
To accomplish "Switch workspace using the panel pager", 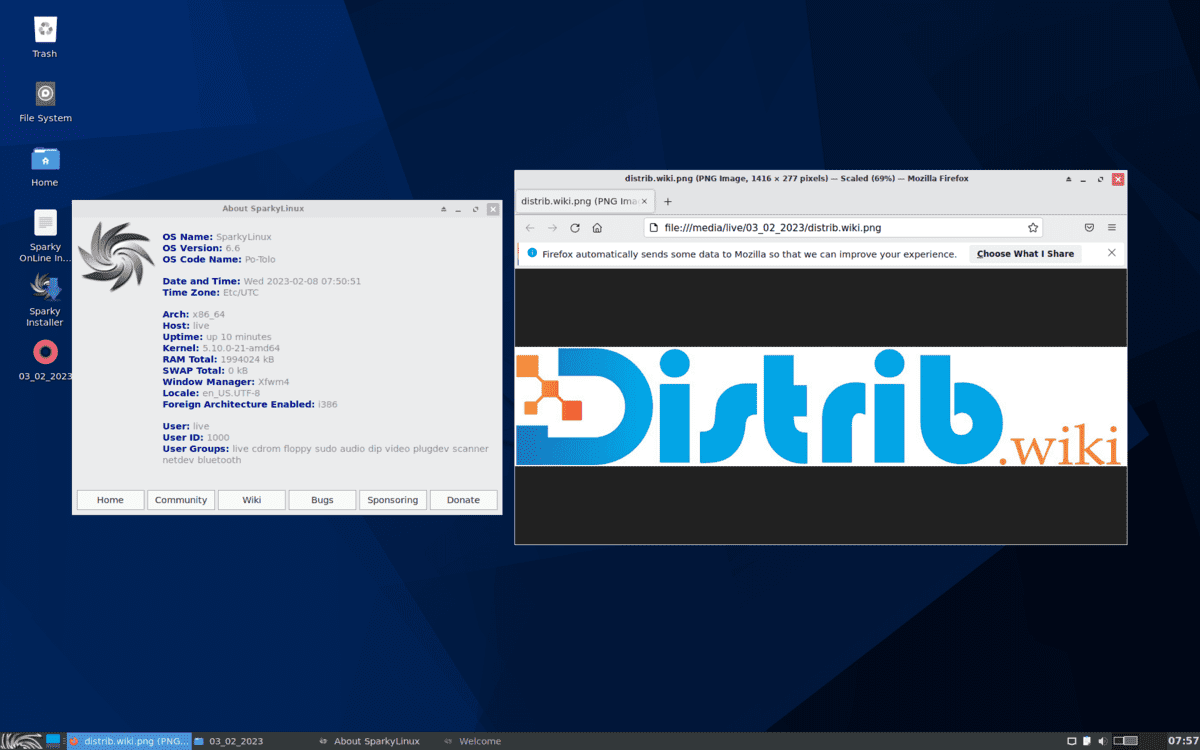I will 1126,741.
